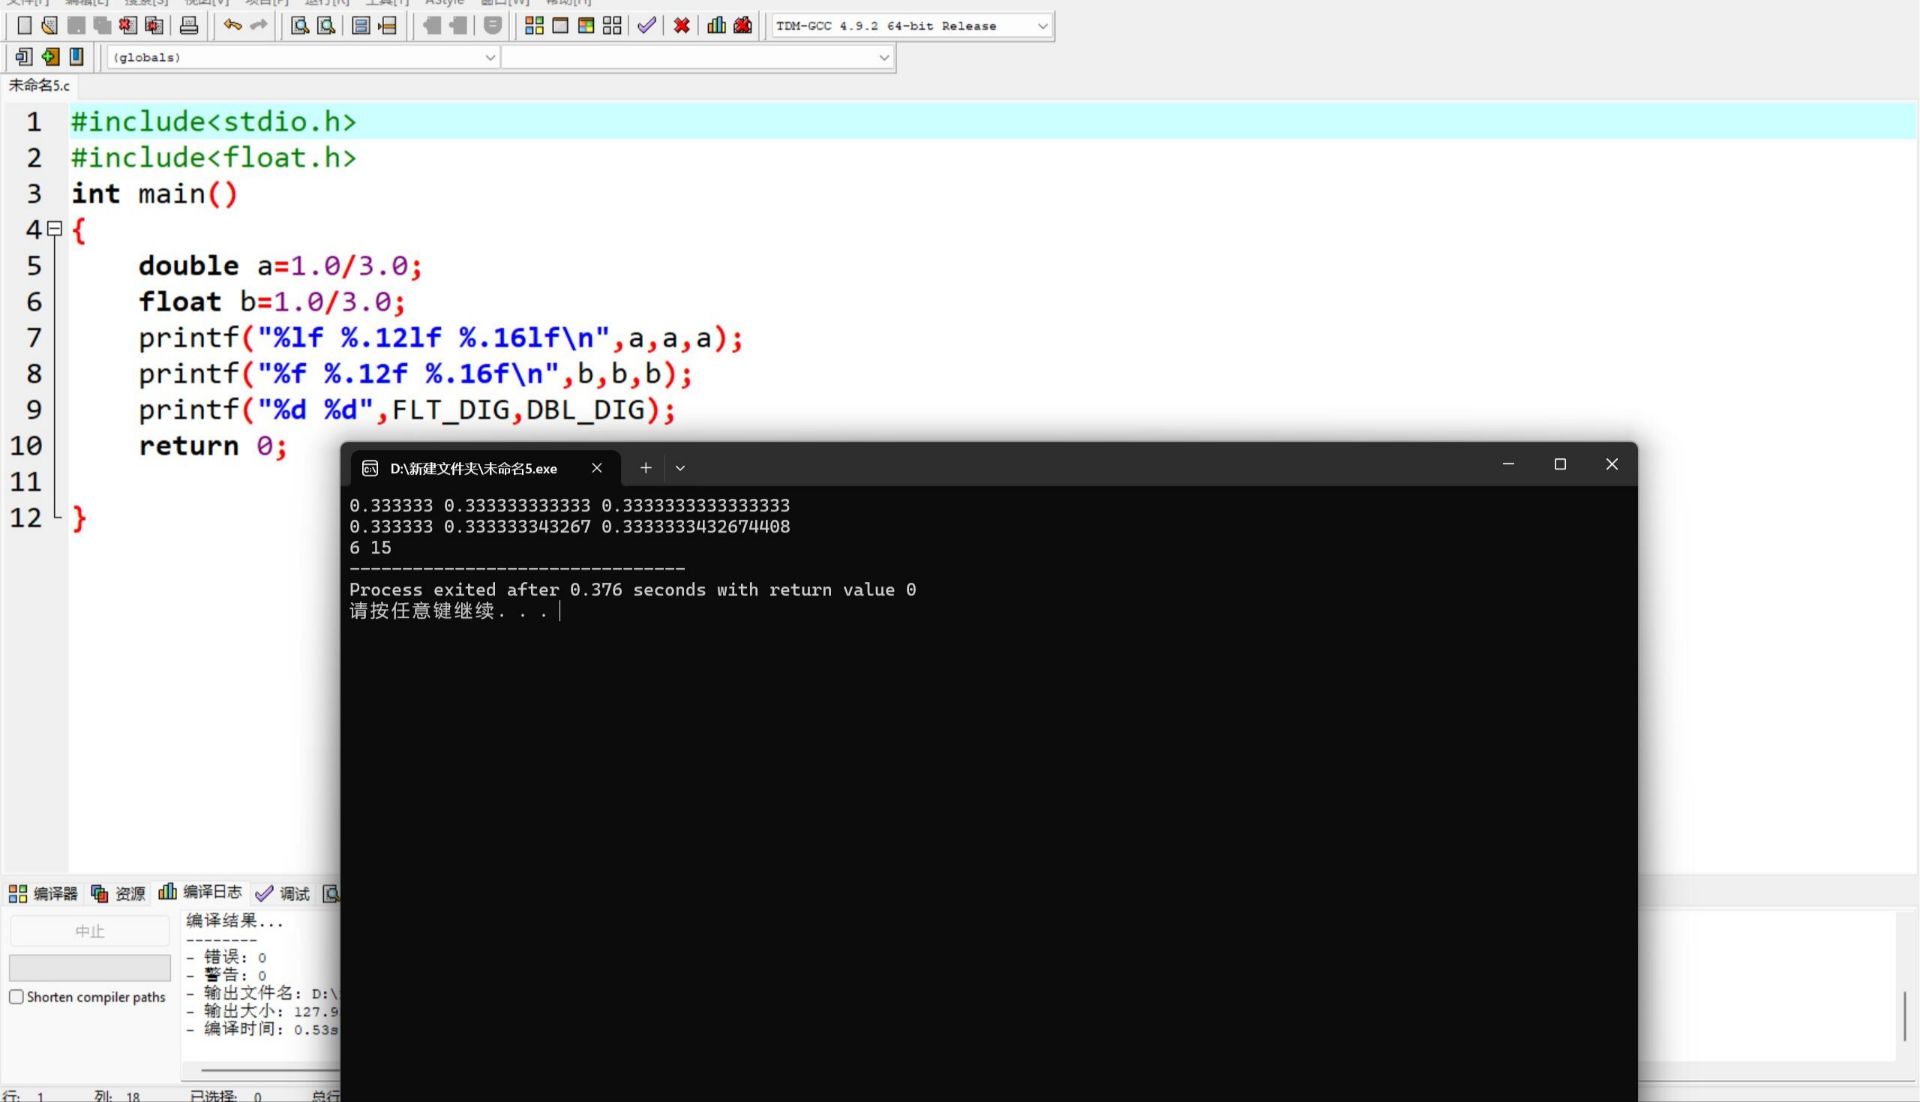Click the red X stop execution icon
The width and height of the screenshot is (1920, 1102).
pyautogui.click(x=681, y=26)
